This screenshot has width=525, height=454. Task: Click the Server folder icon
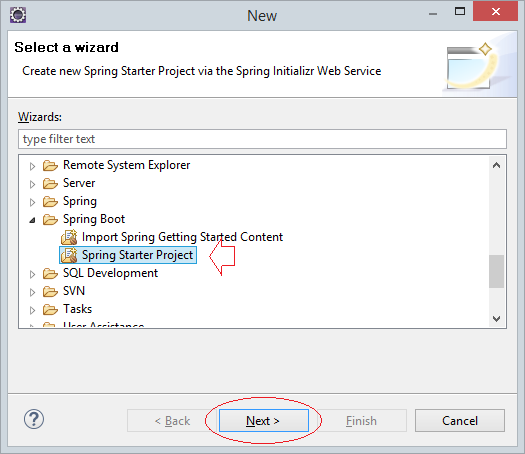(50, 183)
